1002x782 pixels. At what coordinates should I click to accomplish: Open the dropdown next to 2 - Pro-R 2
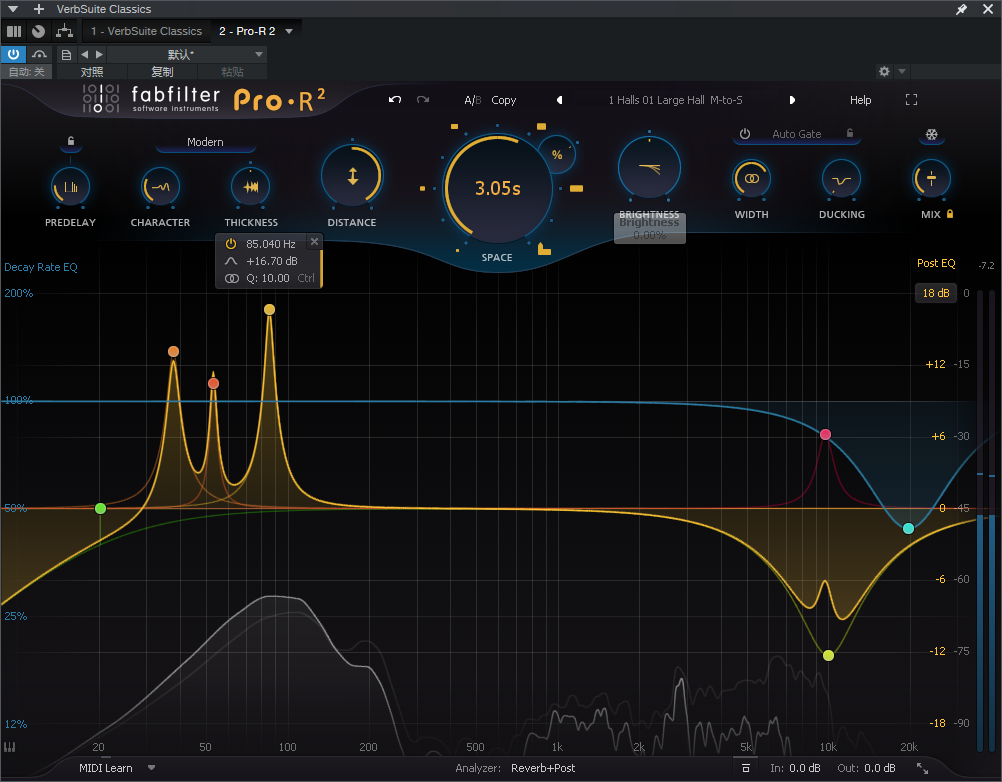[288, 31]
